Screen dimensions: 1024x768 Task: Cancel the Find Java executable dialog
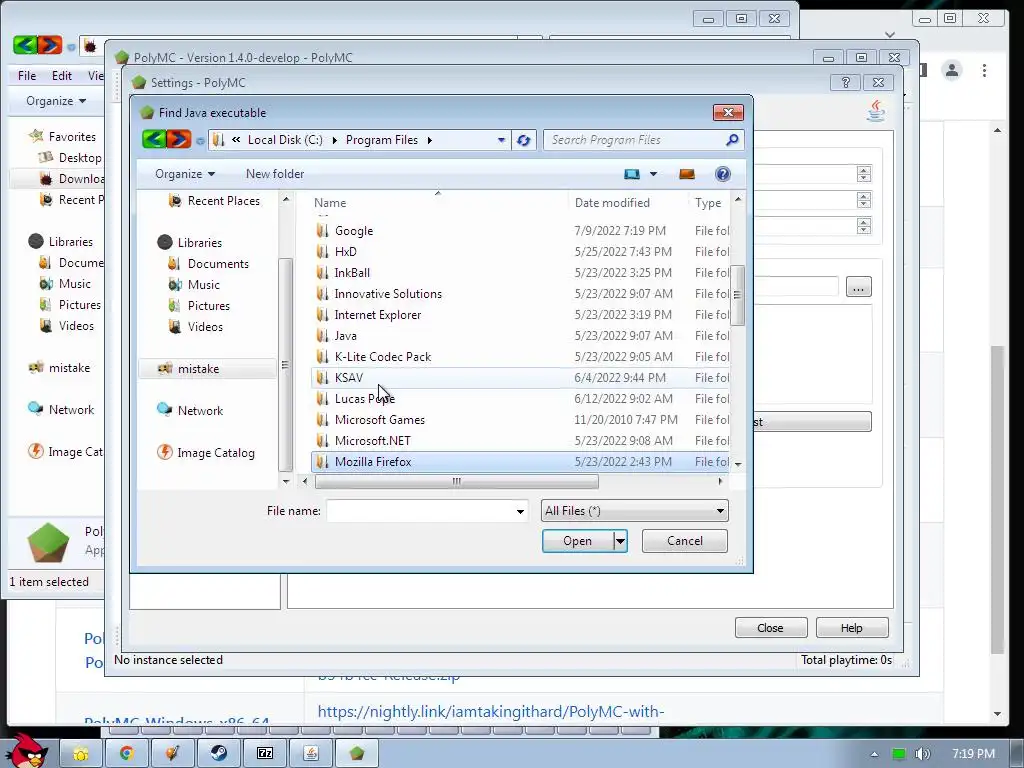684,541
